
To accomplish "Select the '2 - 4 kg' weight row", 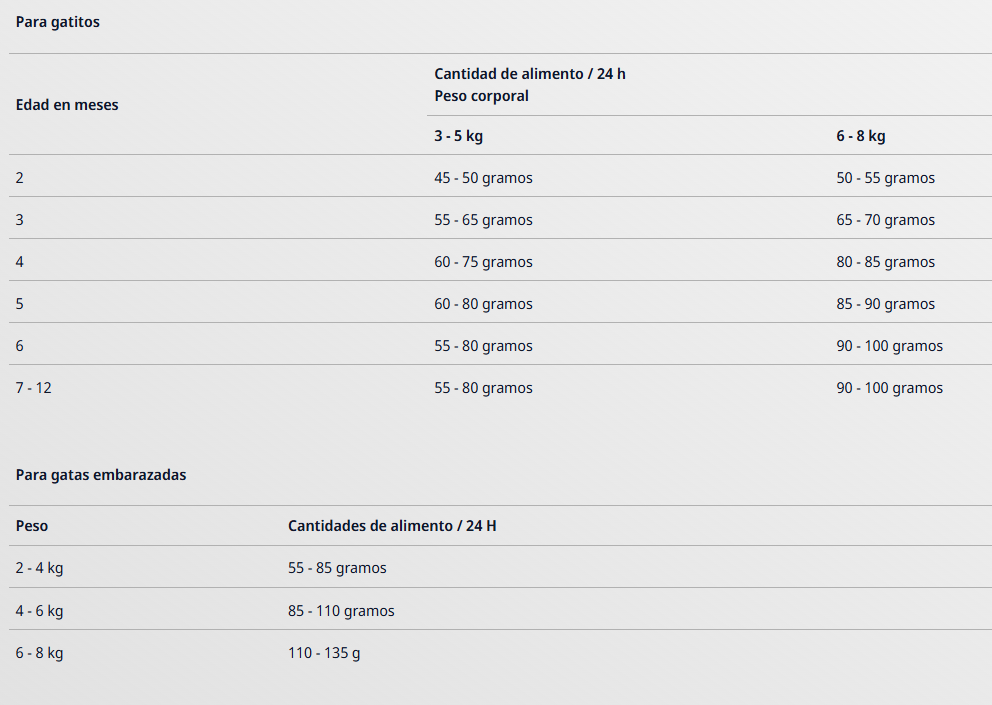I will (40, 568).
